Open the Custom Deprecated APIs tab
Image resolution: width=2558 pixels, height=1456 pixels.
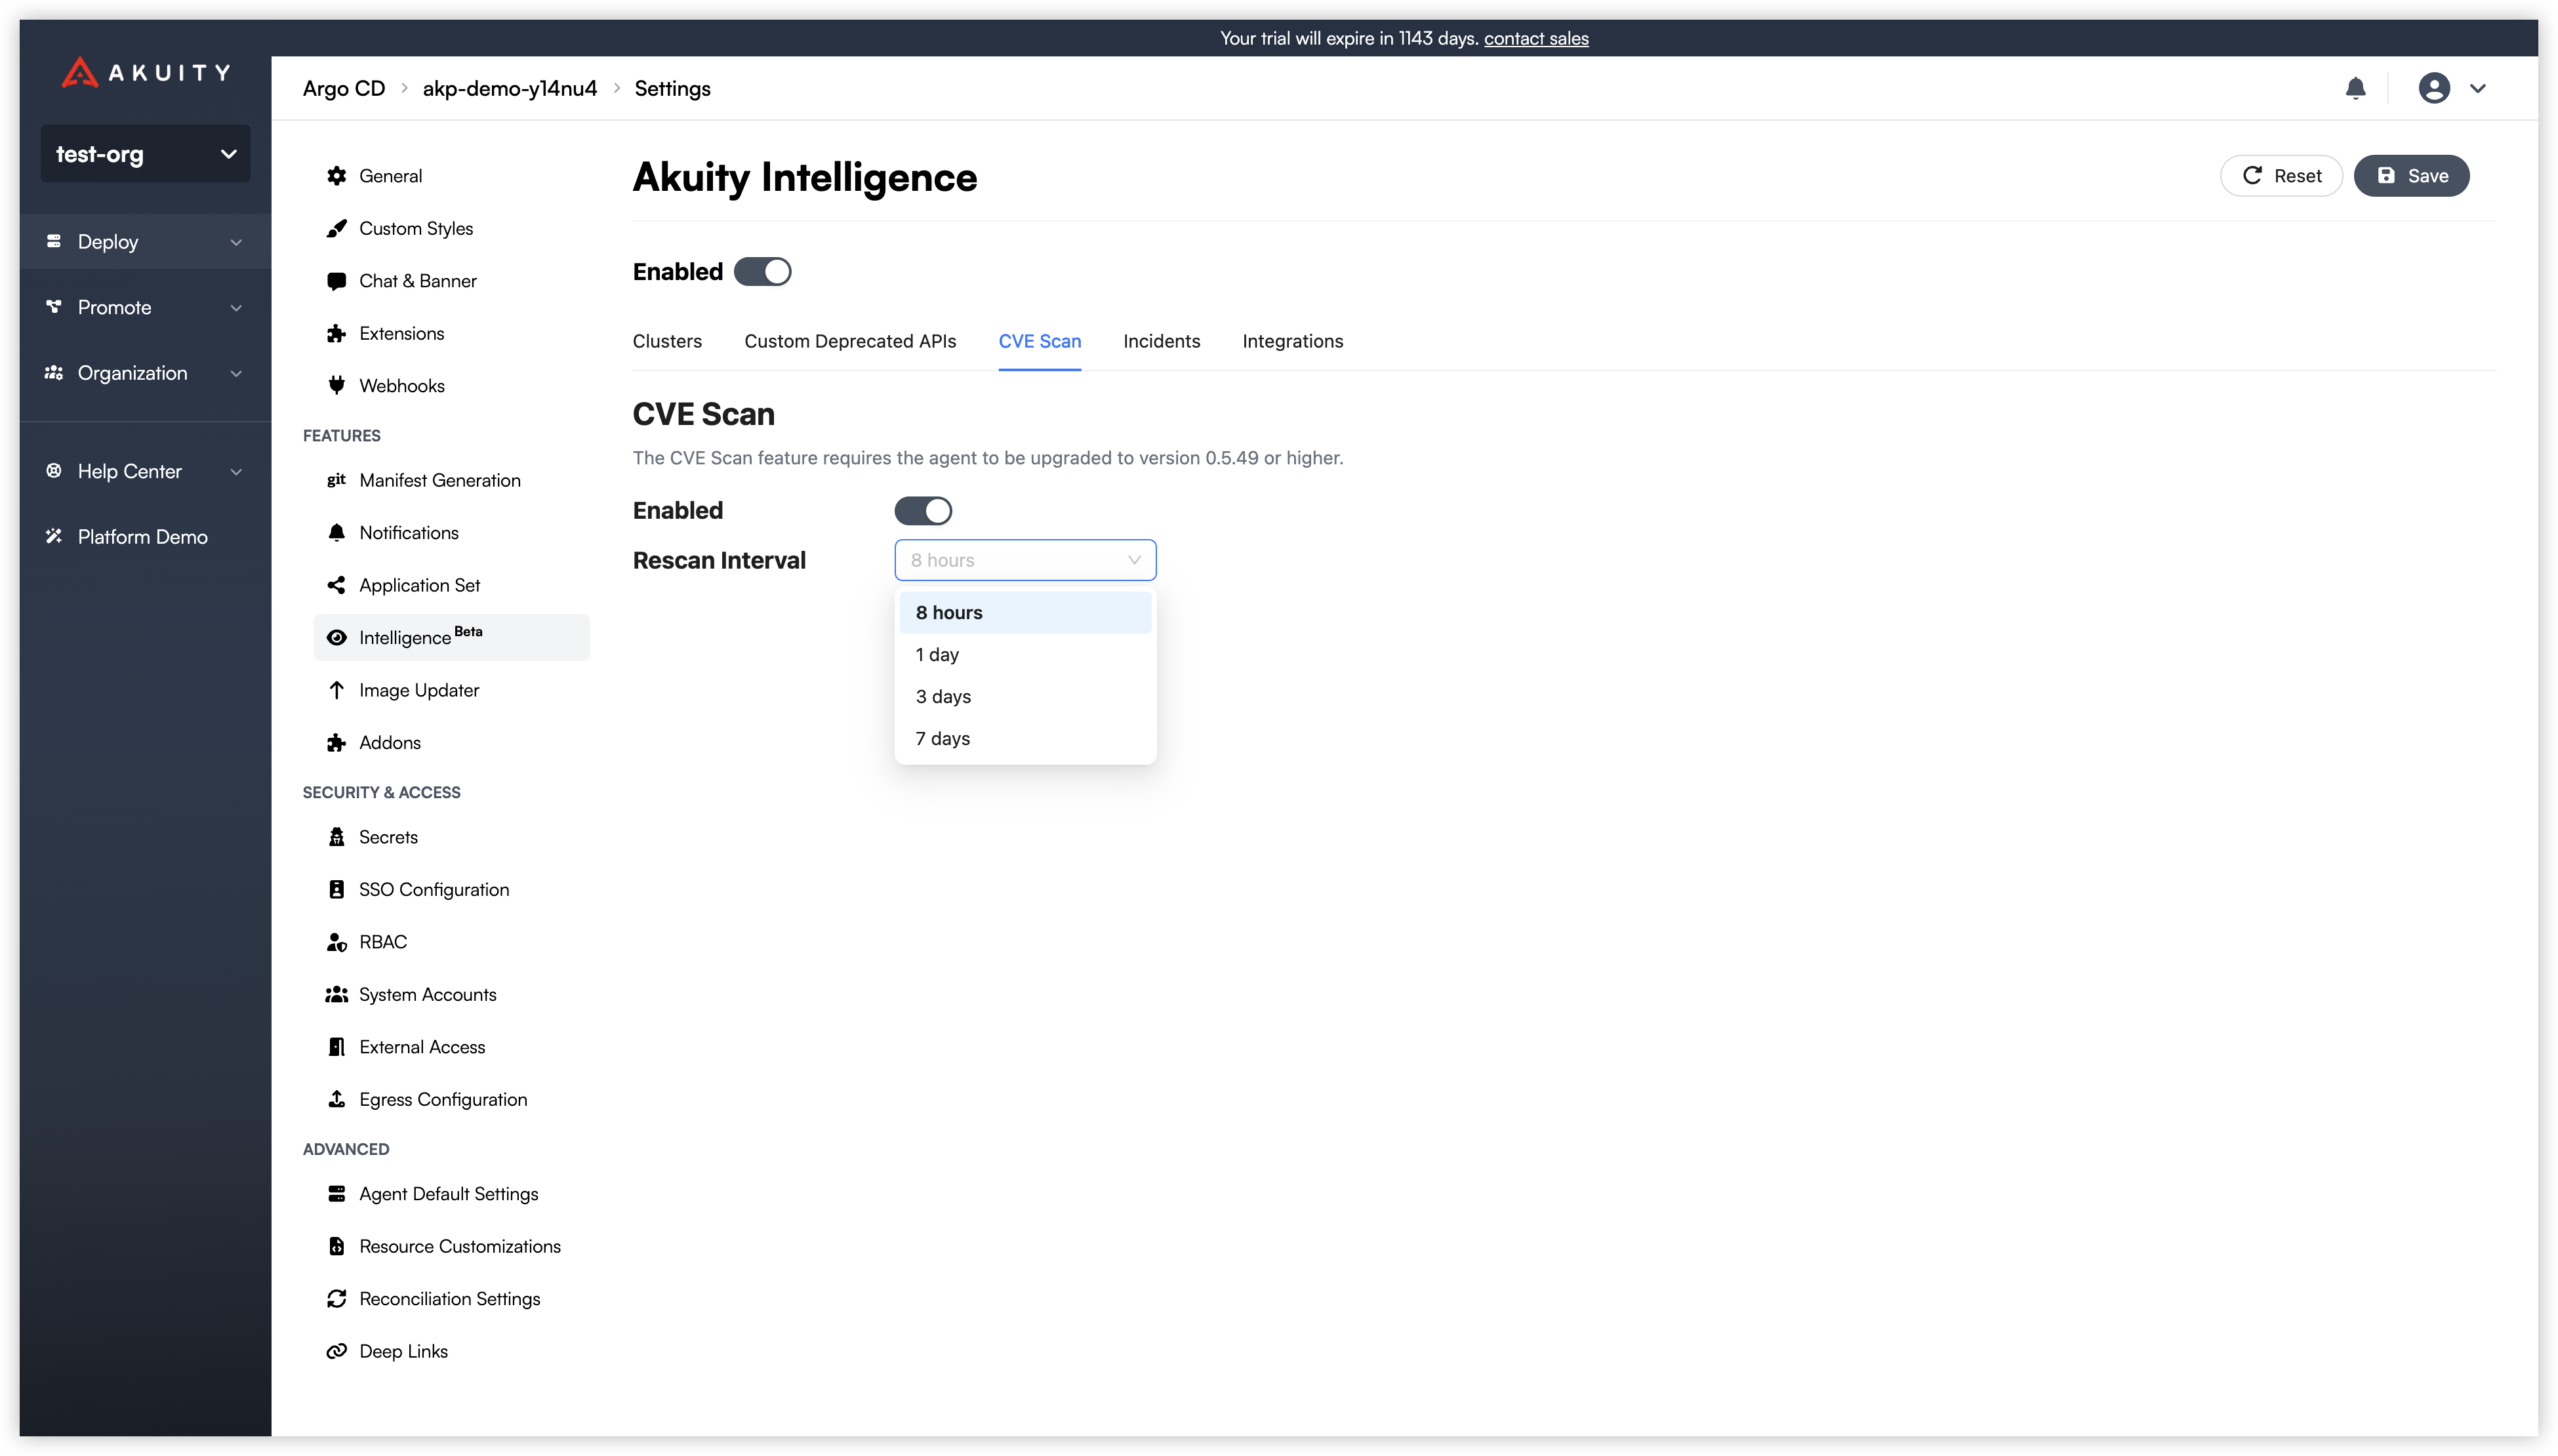point(849,342)
